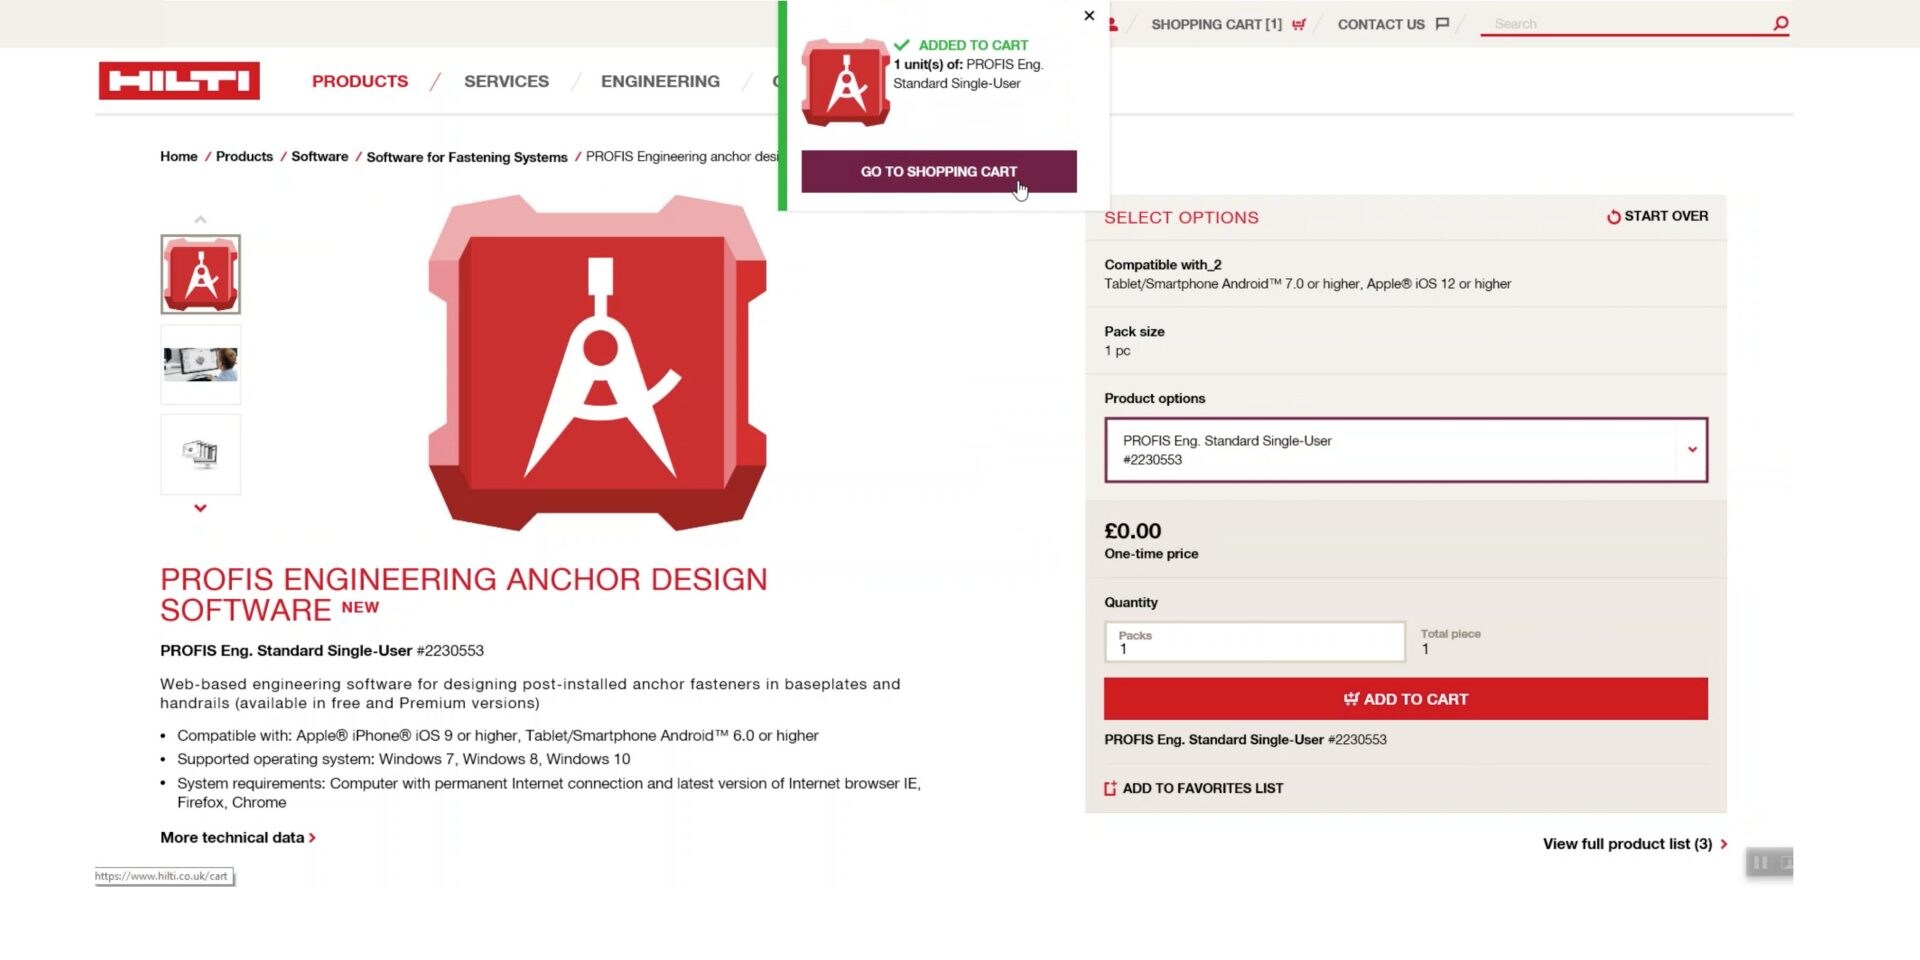Click the PROFIS app icon in the popup
Image resolution: width=1920 pixels, height=960 pixels.
845,84
